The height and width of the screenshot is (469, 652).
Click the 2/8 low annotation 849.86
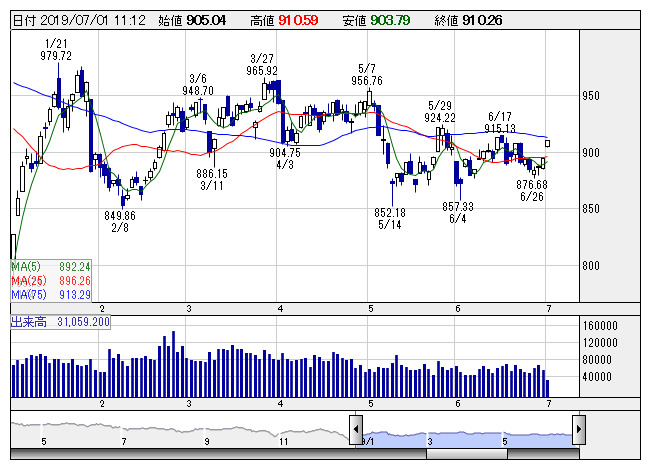(x=120, y=215)
